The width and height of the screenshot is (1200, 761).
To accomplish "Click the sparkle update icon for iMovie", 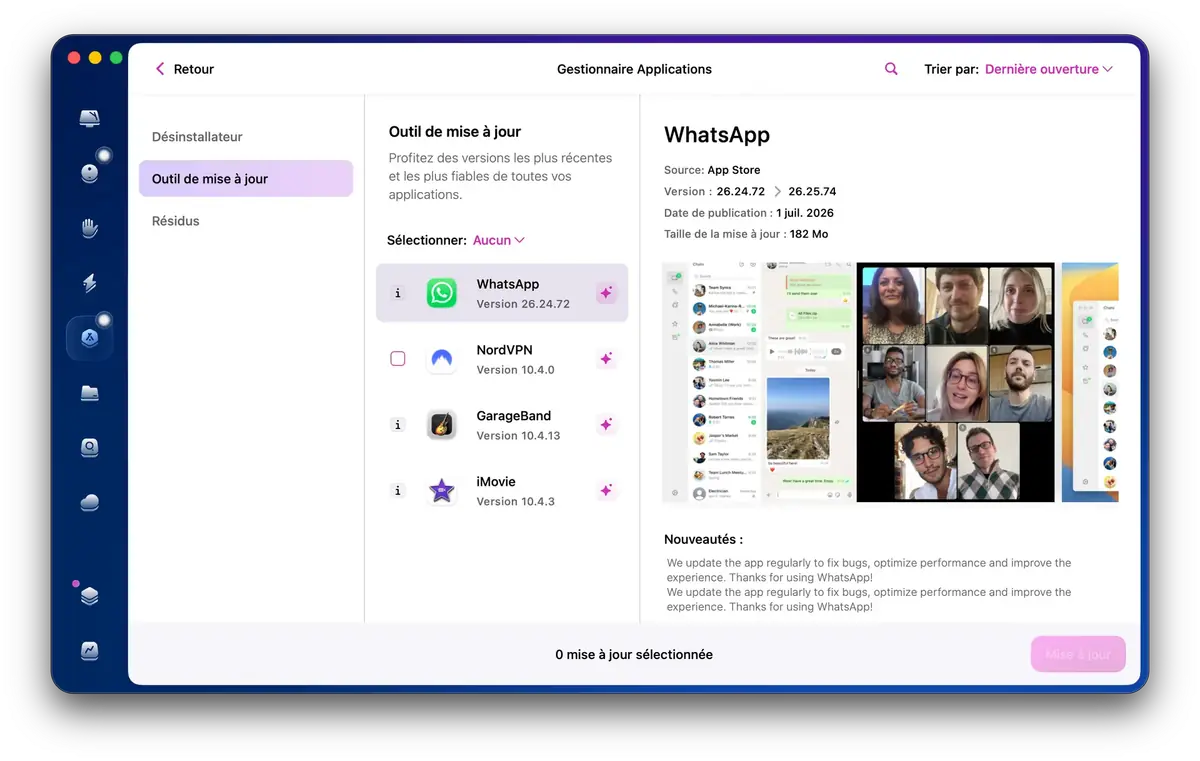I will point(606,491).
